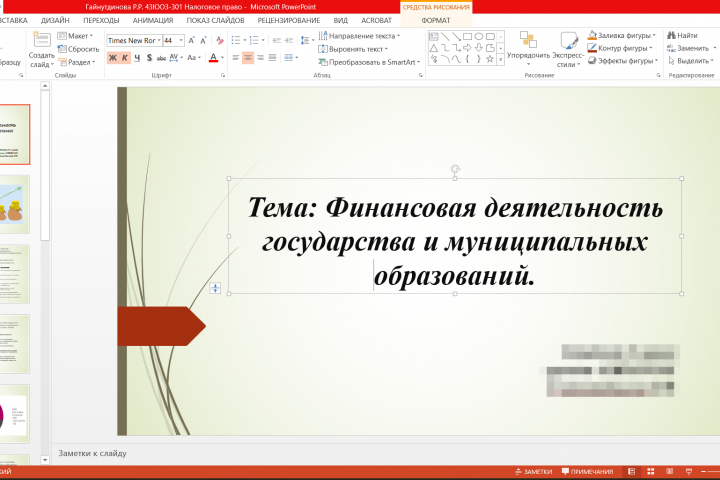
Task: Decrease list indent level icon
Action: (x=276, y=40)
